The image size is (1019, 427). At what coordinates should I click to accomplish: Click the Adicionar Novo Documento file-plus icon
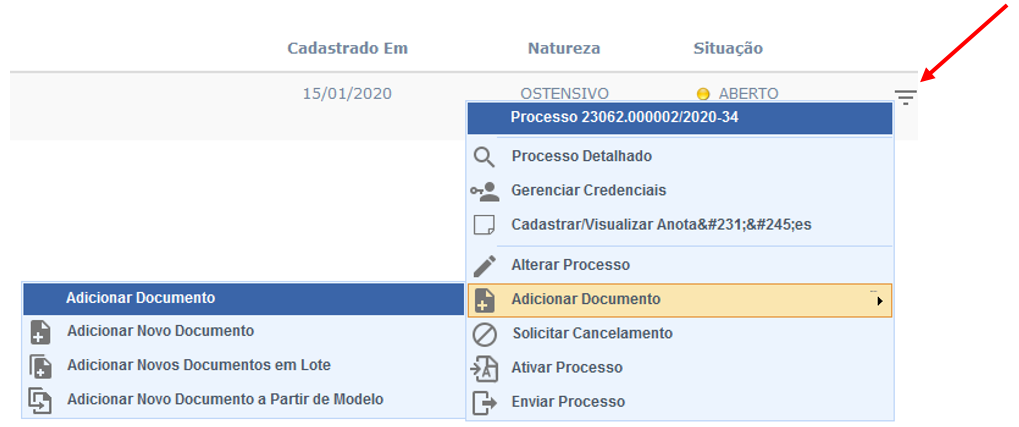40,331
